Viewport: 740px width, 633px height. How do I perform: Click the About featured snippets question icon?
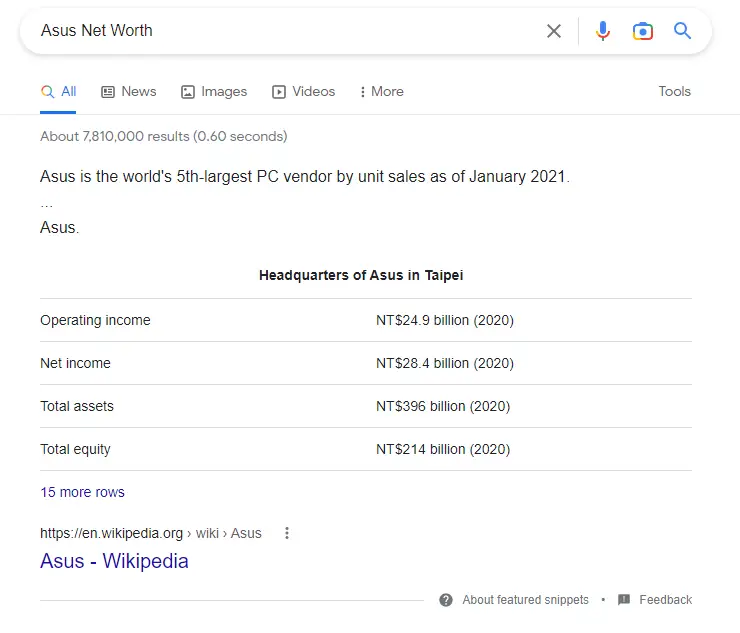(446, 599)
